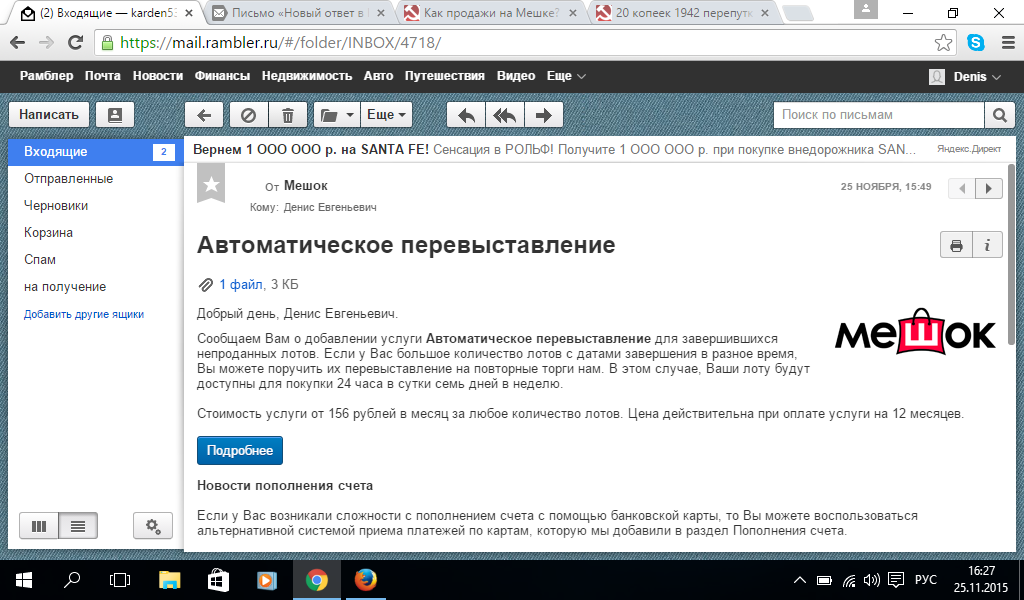Click the Мешок logo image
Screen dimensions: 1024x600
[915, 331]
